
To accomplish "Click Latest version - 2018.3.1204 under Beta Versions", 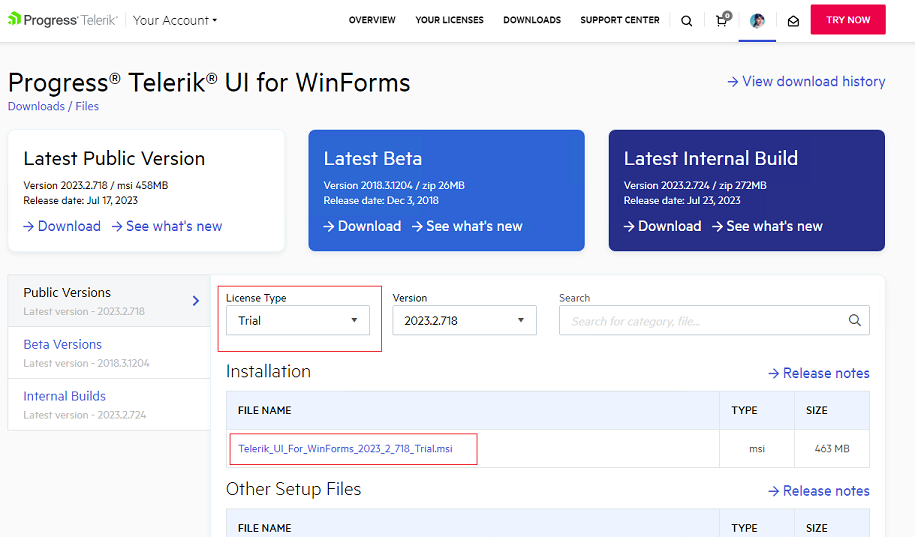I will point(86,363).
